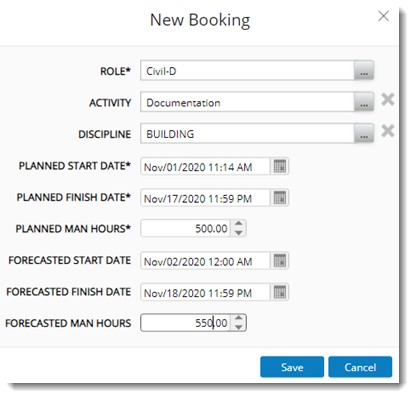The image size is (414, 398).
Task: Increase Planned Man Hours with up arrow
Action: click(x=238, y=224)
